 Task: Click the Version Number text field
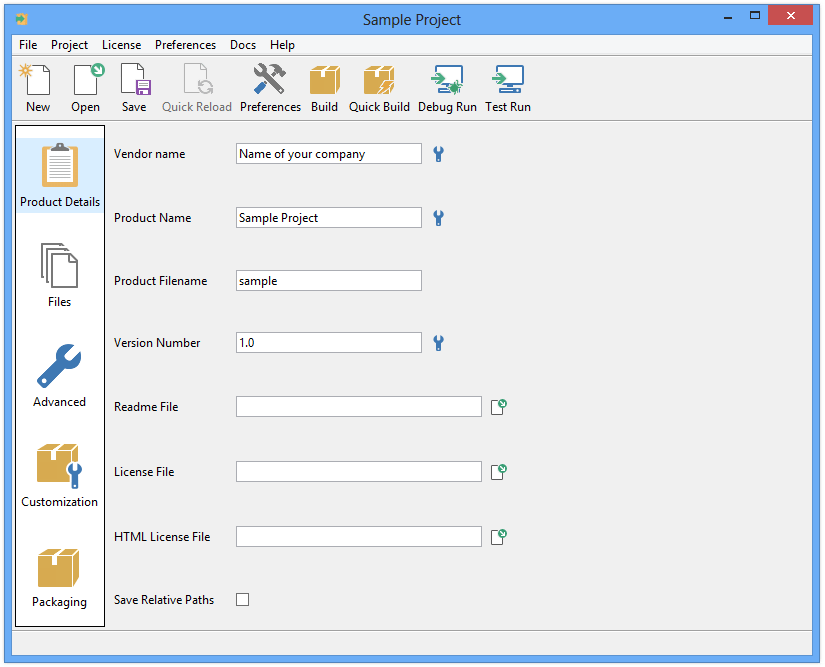329,343
